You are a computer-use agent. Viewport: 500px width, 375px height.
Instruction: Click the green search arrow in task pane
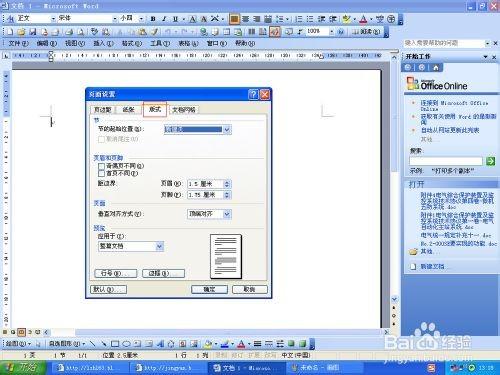490,161
